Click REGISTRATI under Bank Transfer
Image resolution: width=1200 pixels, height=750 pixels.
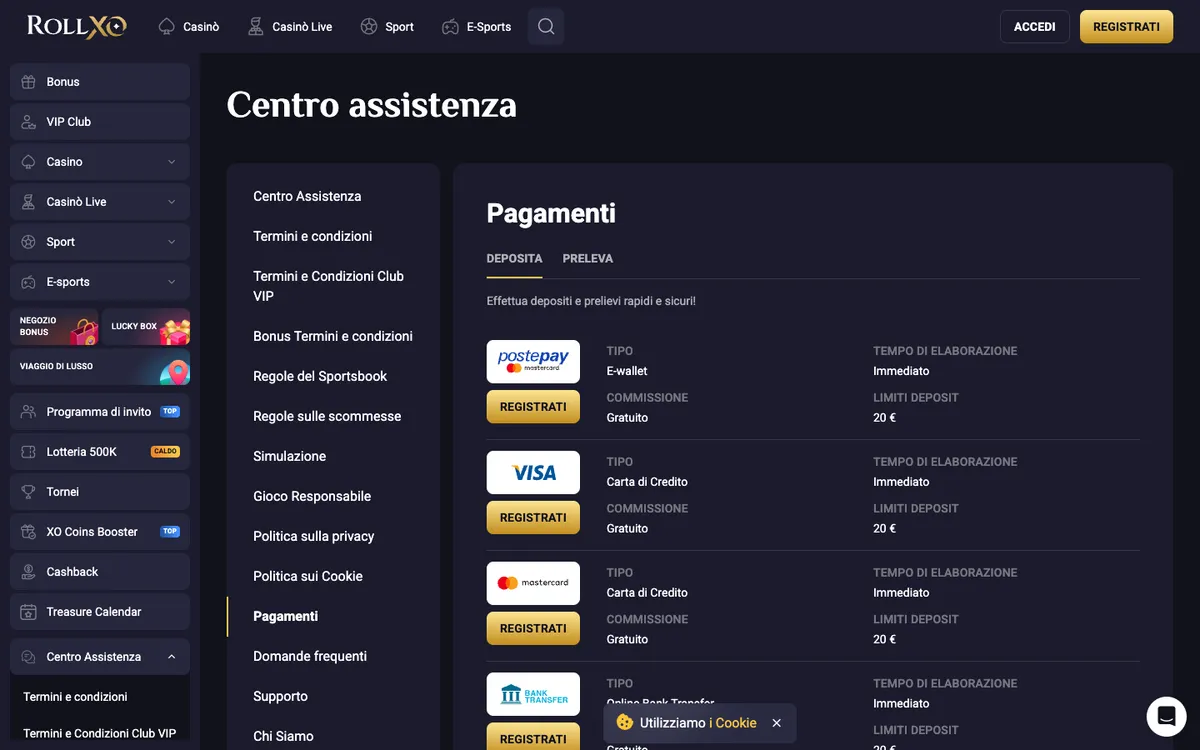[533, 736]
